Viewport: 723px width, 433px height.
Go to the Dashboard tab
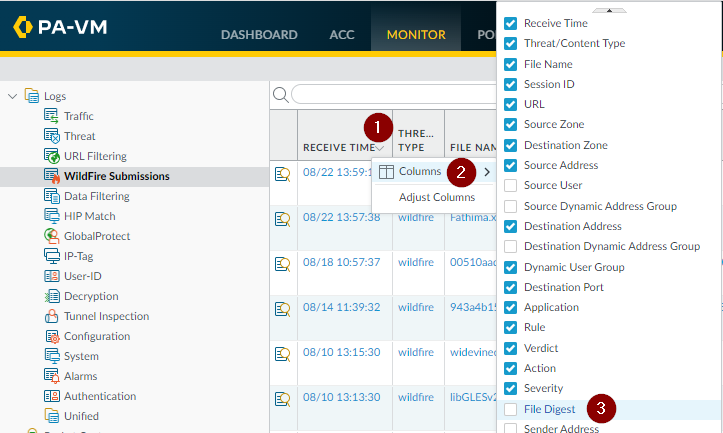click(259, 35)
